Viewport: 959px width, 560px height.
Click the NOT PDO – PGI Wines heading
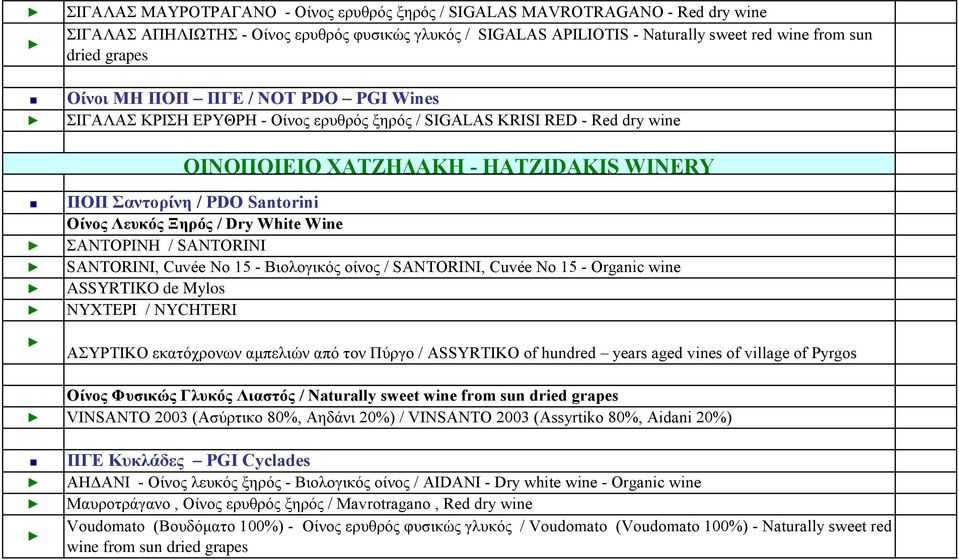253,98
